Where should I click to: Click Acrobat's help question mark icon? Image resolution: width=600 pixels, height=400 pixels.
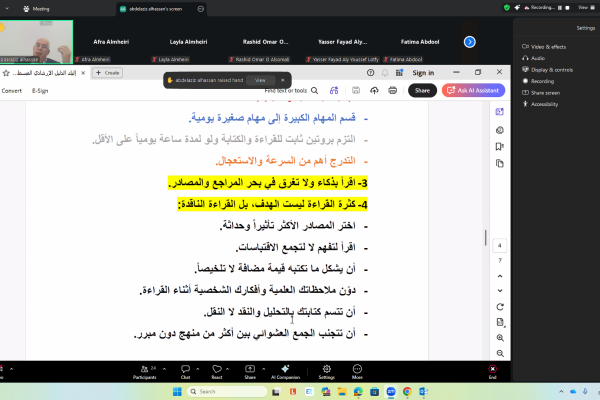click(x=370, y=73)
